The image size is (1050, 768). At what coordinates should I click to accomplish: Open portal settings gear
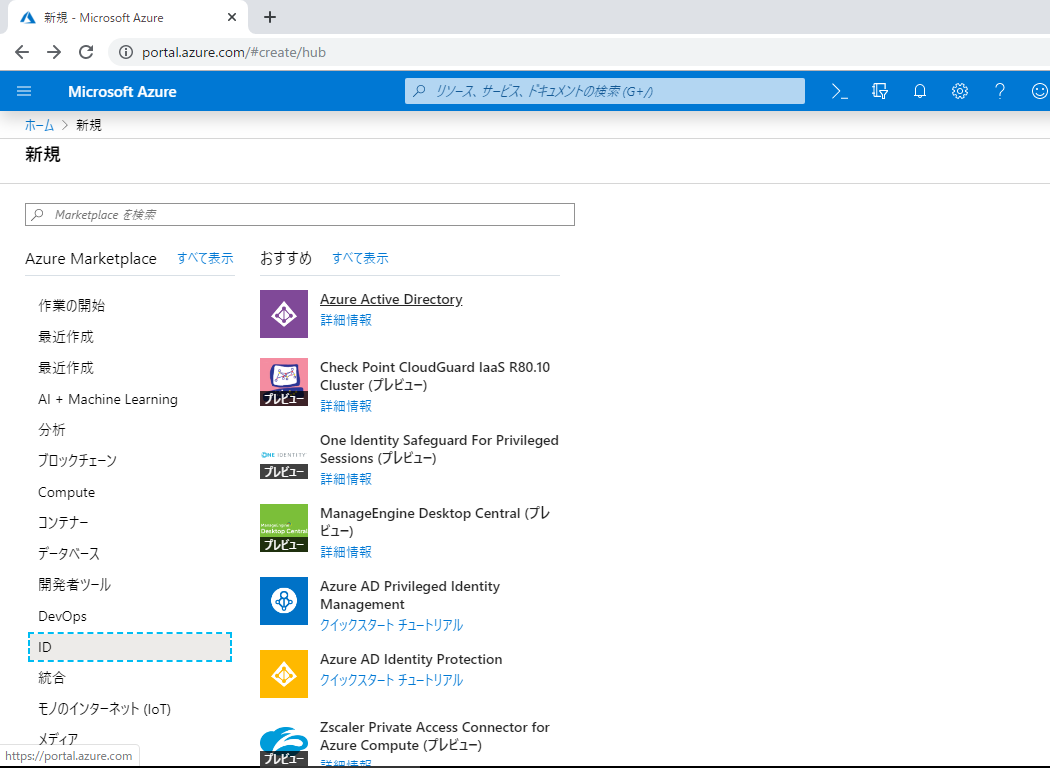click(x=960, y=91)
